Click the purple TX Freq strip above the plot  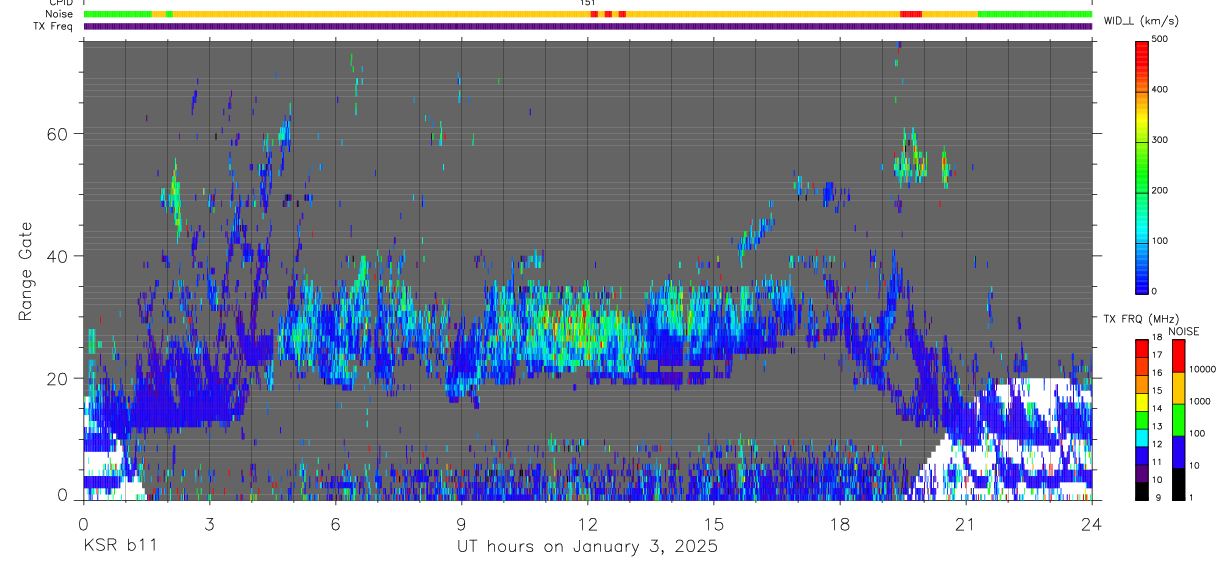tap(588, 26)
